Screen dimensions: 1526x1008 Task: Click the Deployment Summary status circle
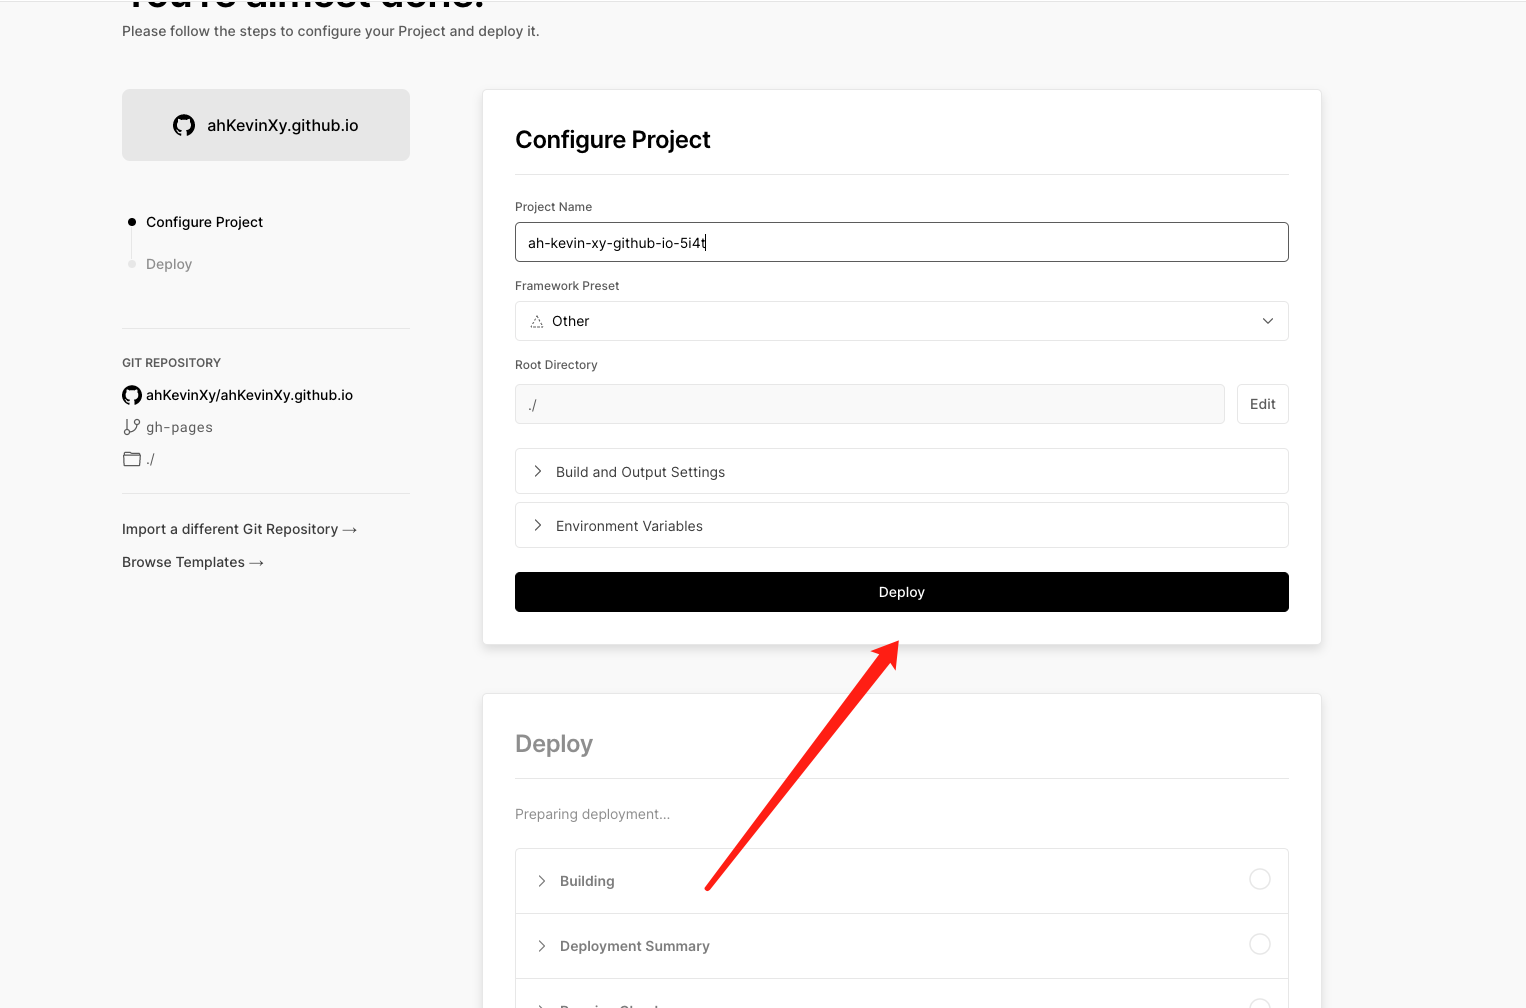(x=1259, y=944)
